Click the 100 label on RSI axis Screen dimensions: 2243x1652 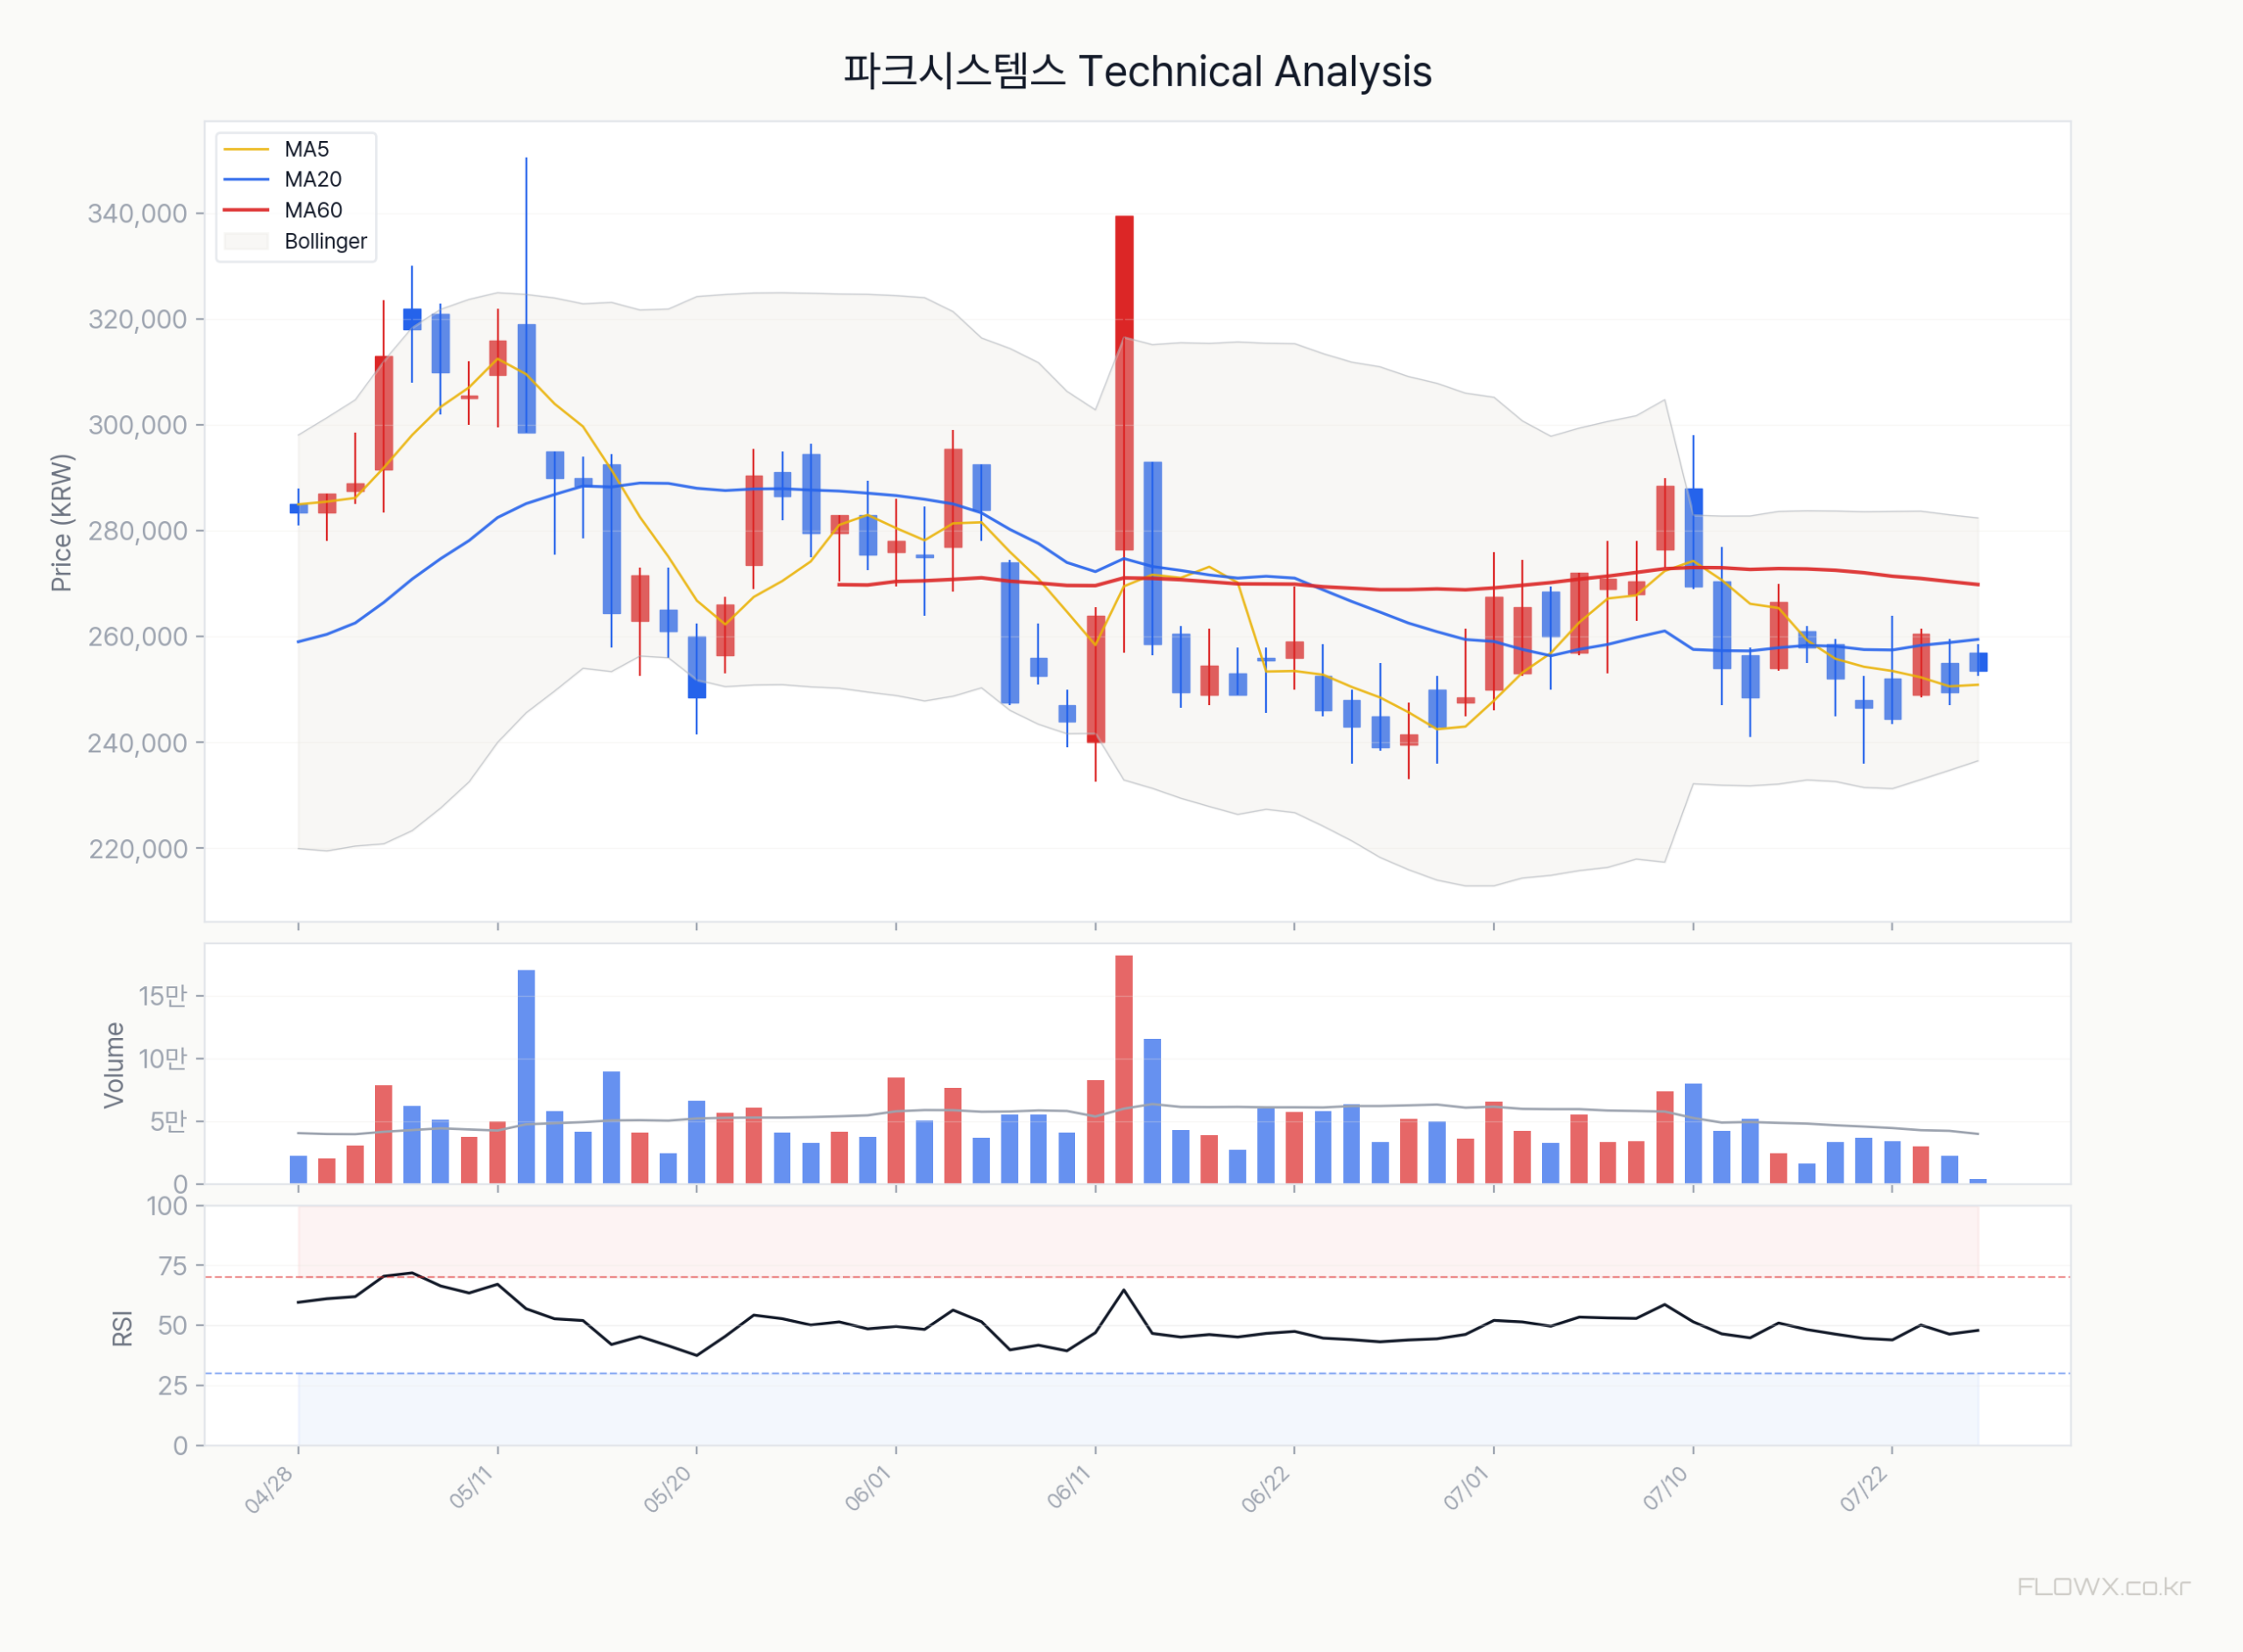tap(166, 1207)
